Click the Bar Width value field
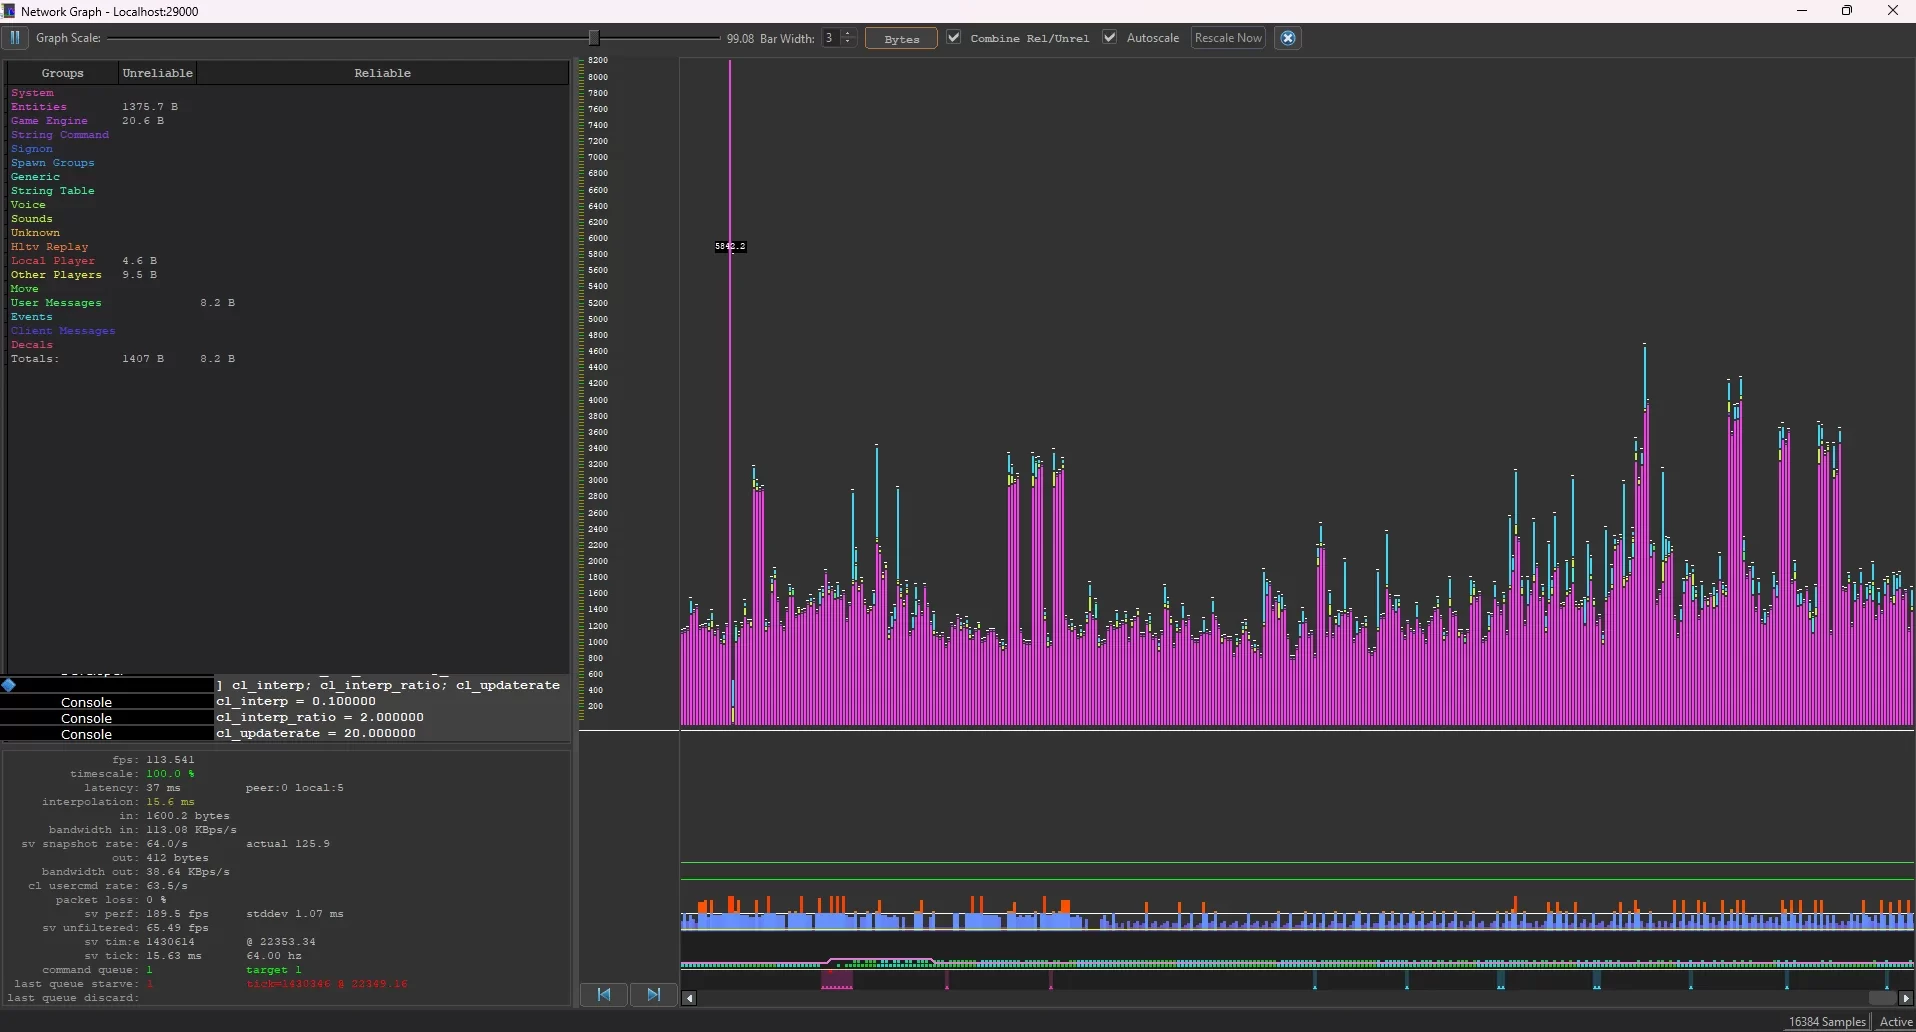This screenshot has width=1916, height=1032. [831, 38]
